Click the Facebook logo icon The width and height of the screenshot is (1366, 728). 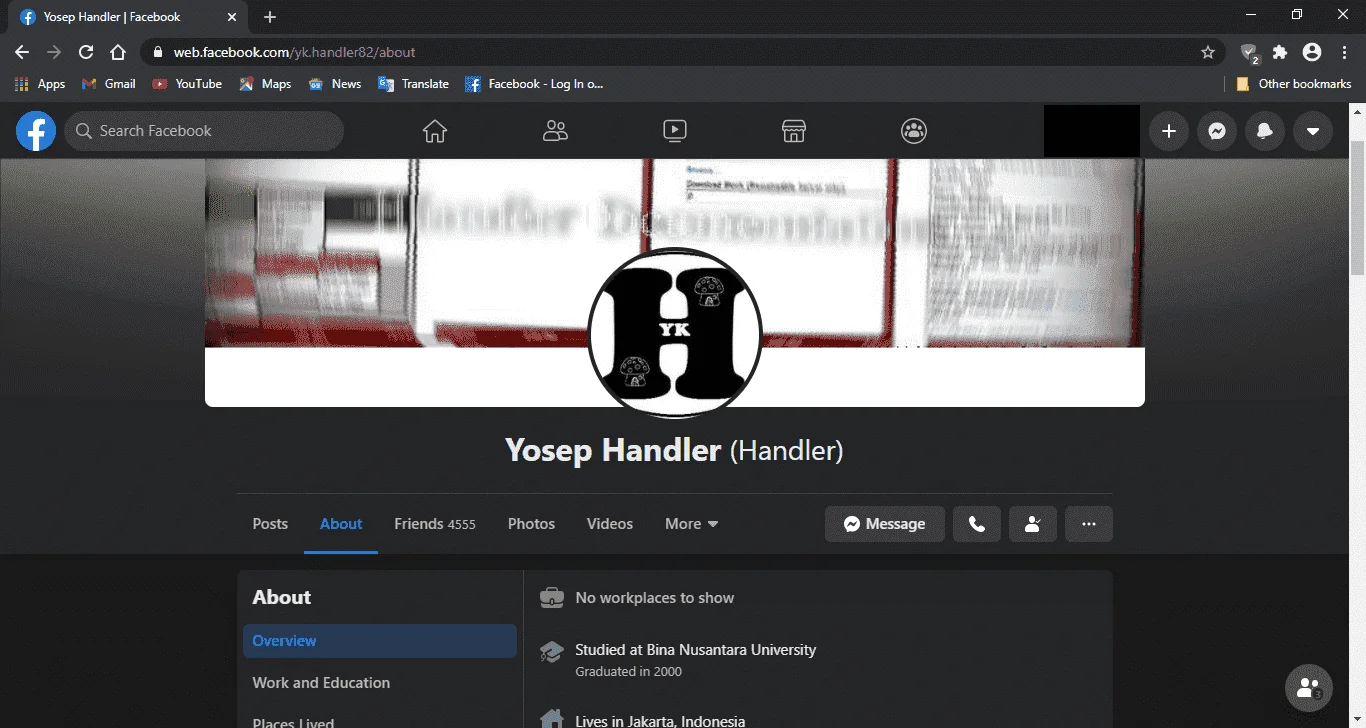tap(36, 131)
